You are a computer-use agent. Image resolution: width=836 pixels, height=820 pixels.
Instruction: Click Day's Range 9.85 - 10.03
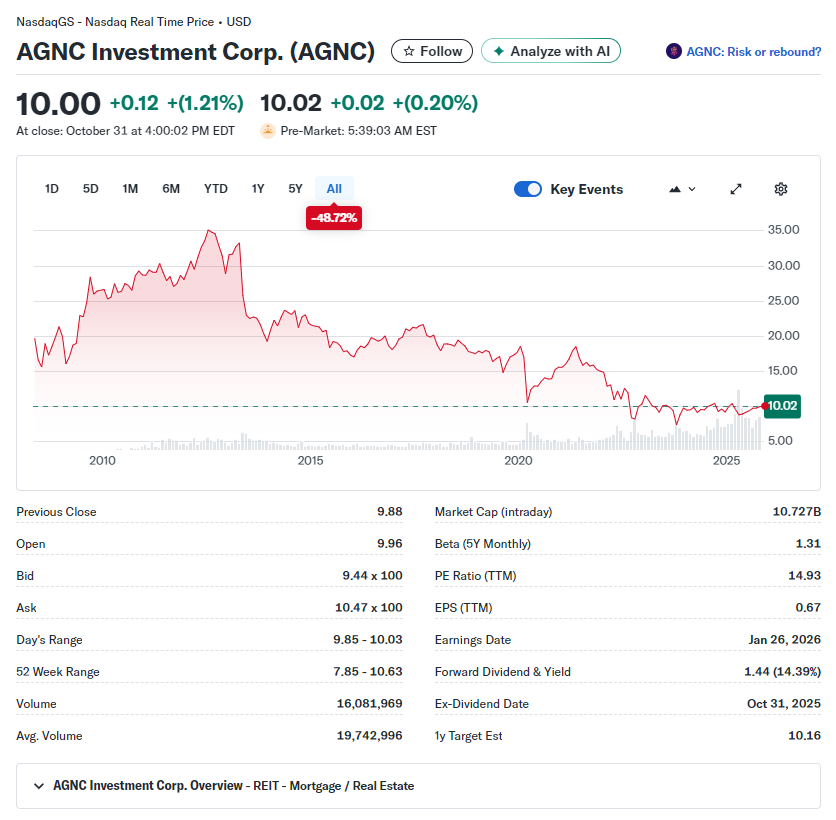[368, 640]
